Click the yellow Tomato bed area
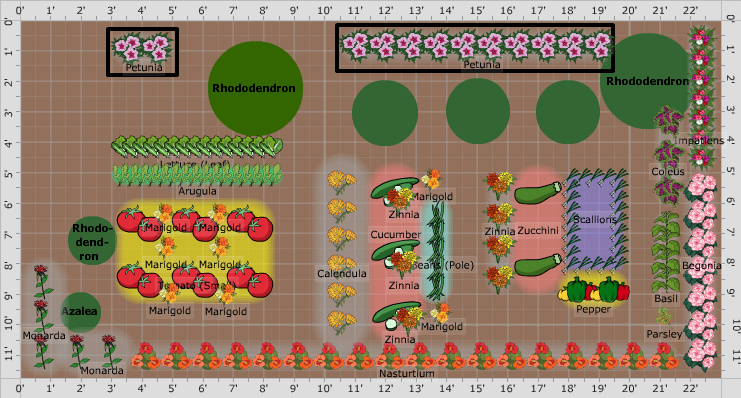The width and height of the screenshot is (741, 398). point(196,251)
